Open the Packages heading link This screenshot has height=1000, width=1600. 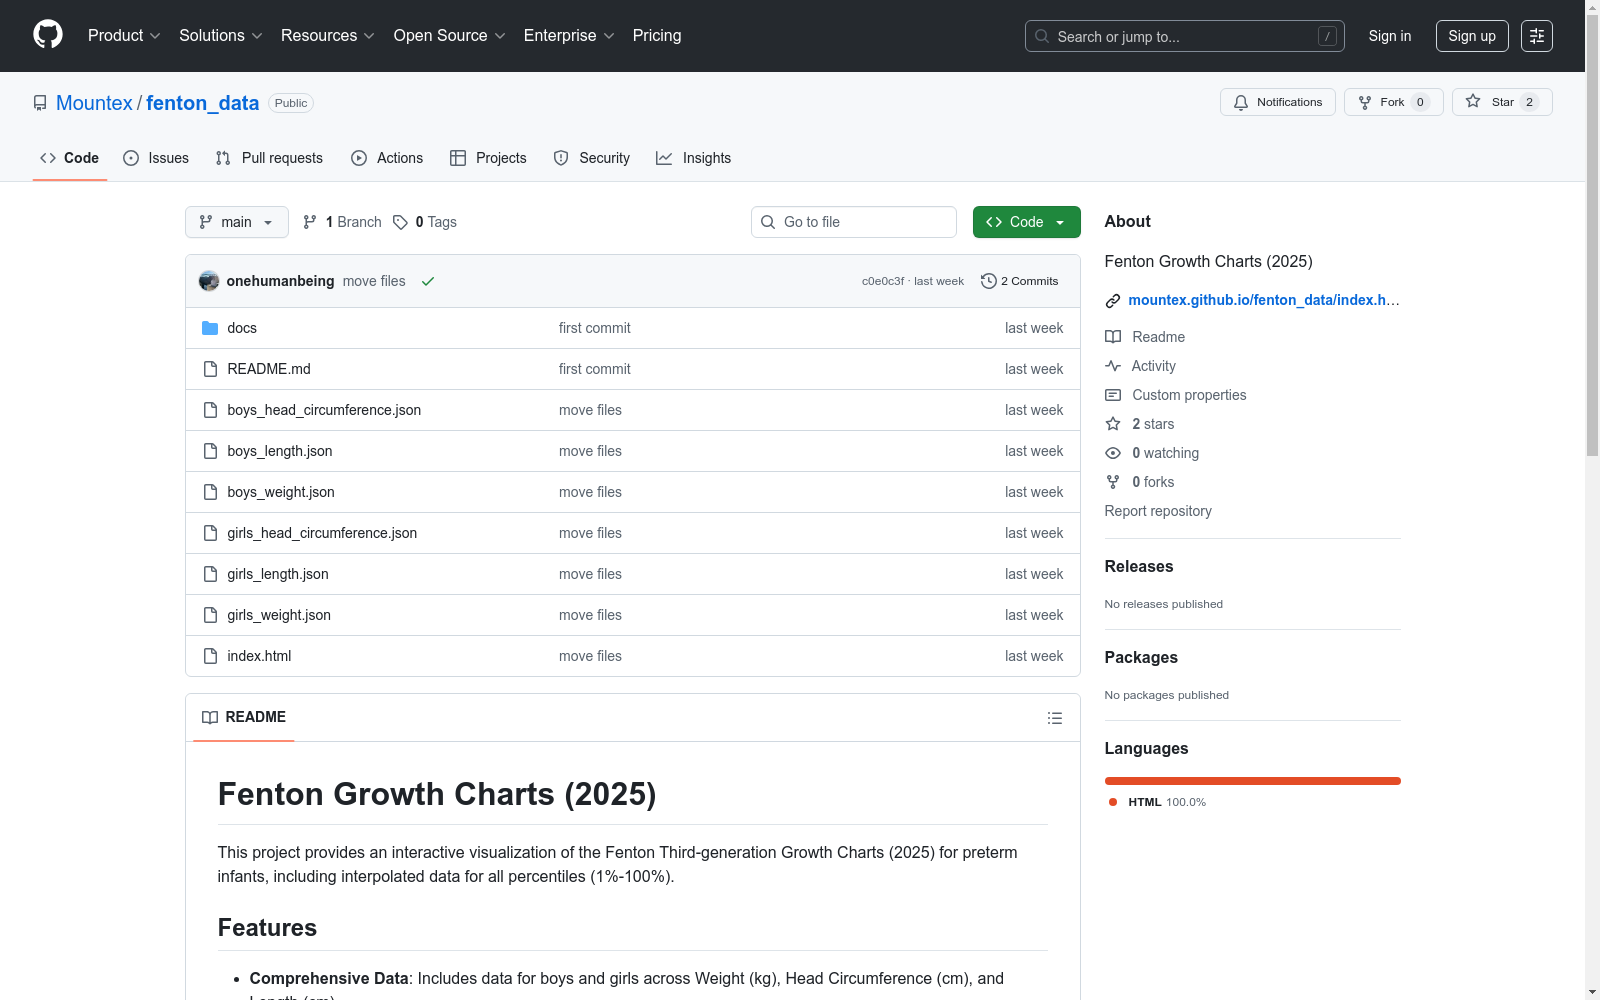tap(1141, 657)
